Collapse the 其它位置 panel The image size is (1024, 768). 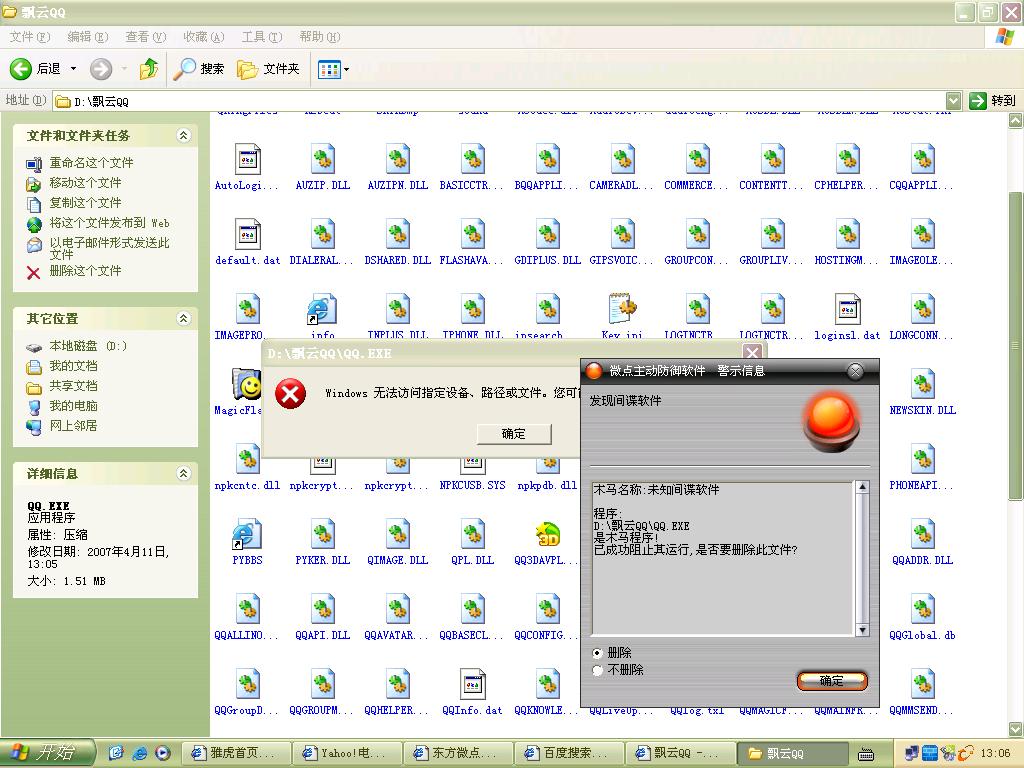pyautogui.click(x=184, y=318)
